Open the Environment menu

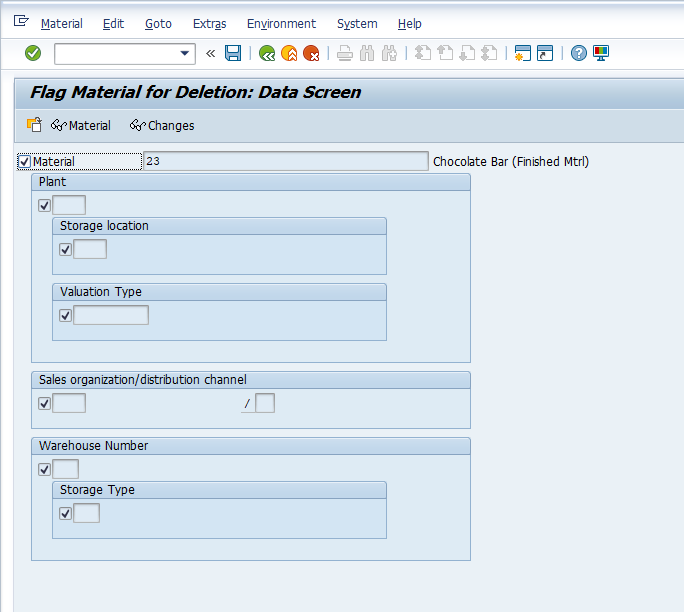[281, 23]
